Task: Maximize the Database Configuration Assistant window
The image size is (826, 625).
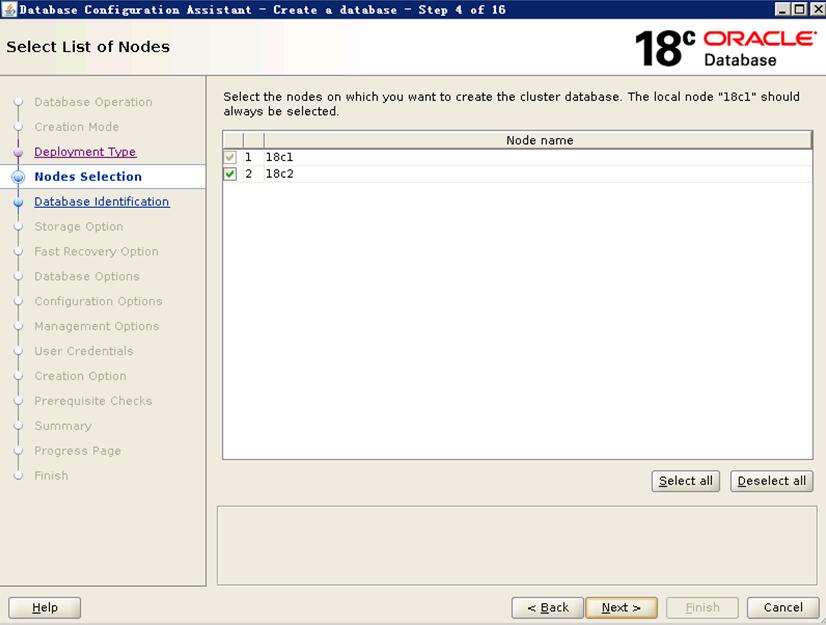Action: 799,9
